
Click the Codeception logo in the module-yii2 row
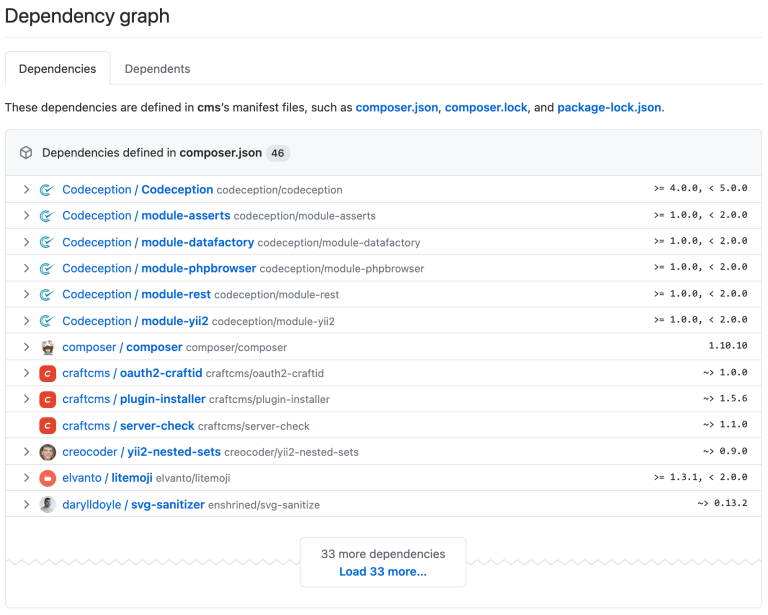pos(47,321)
